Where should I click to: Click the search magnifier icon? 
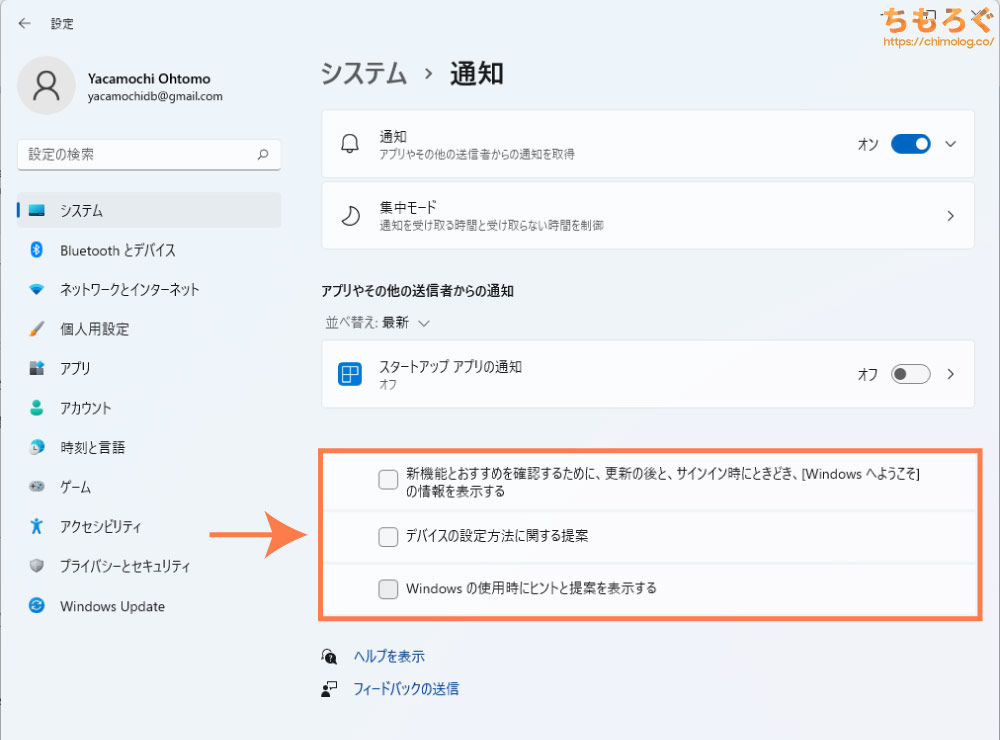click(263, 154)
